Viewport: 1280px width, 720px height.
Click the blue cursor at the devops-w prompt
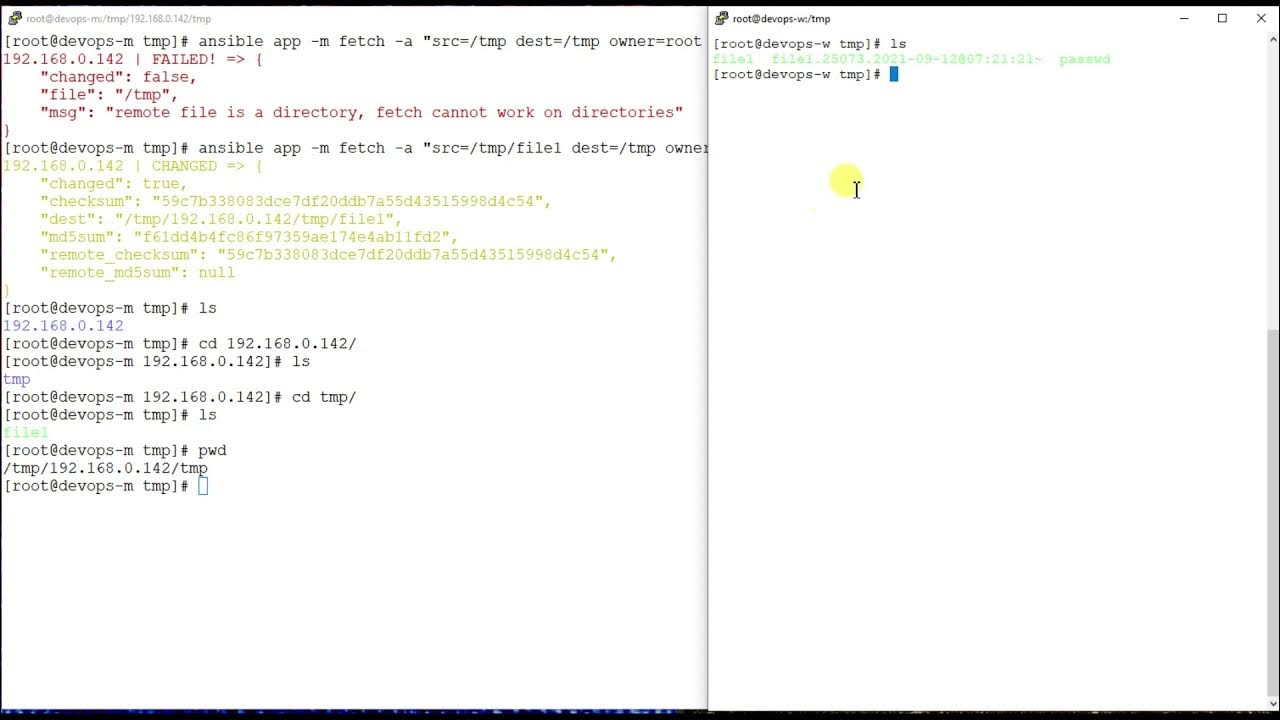click(x=894, y=74)
